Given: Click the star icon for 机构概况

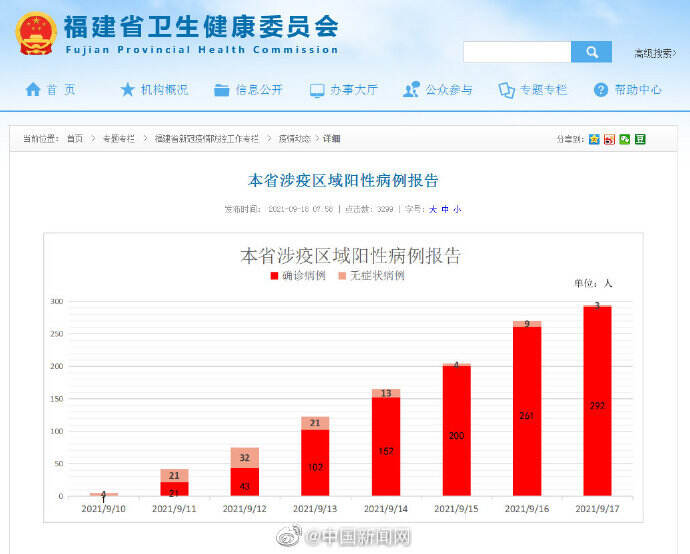Looking at the screenshot, I should [127, 89].
